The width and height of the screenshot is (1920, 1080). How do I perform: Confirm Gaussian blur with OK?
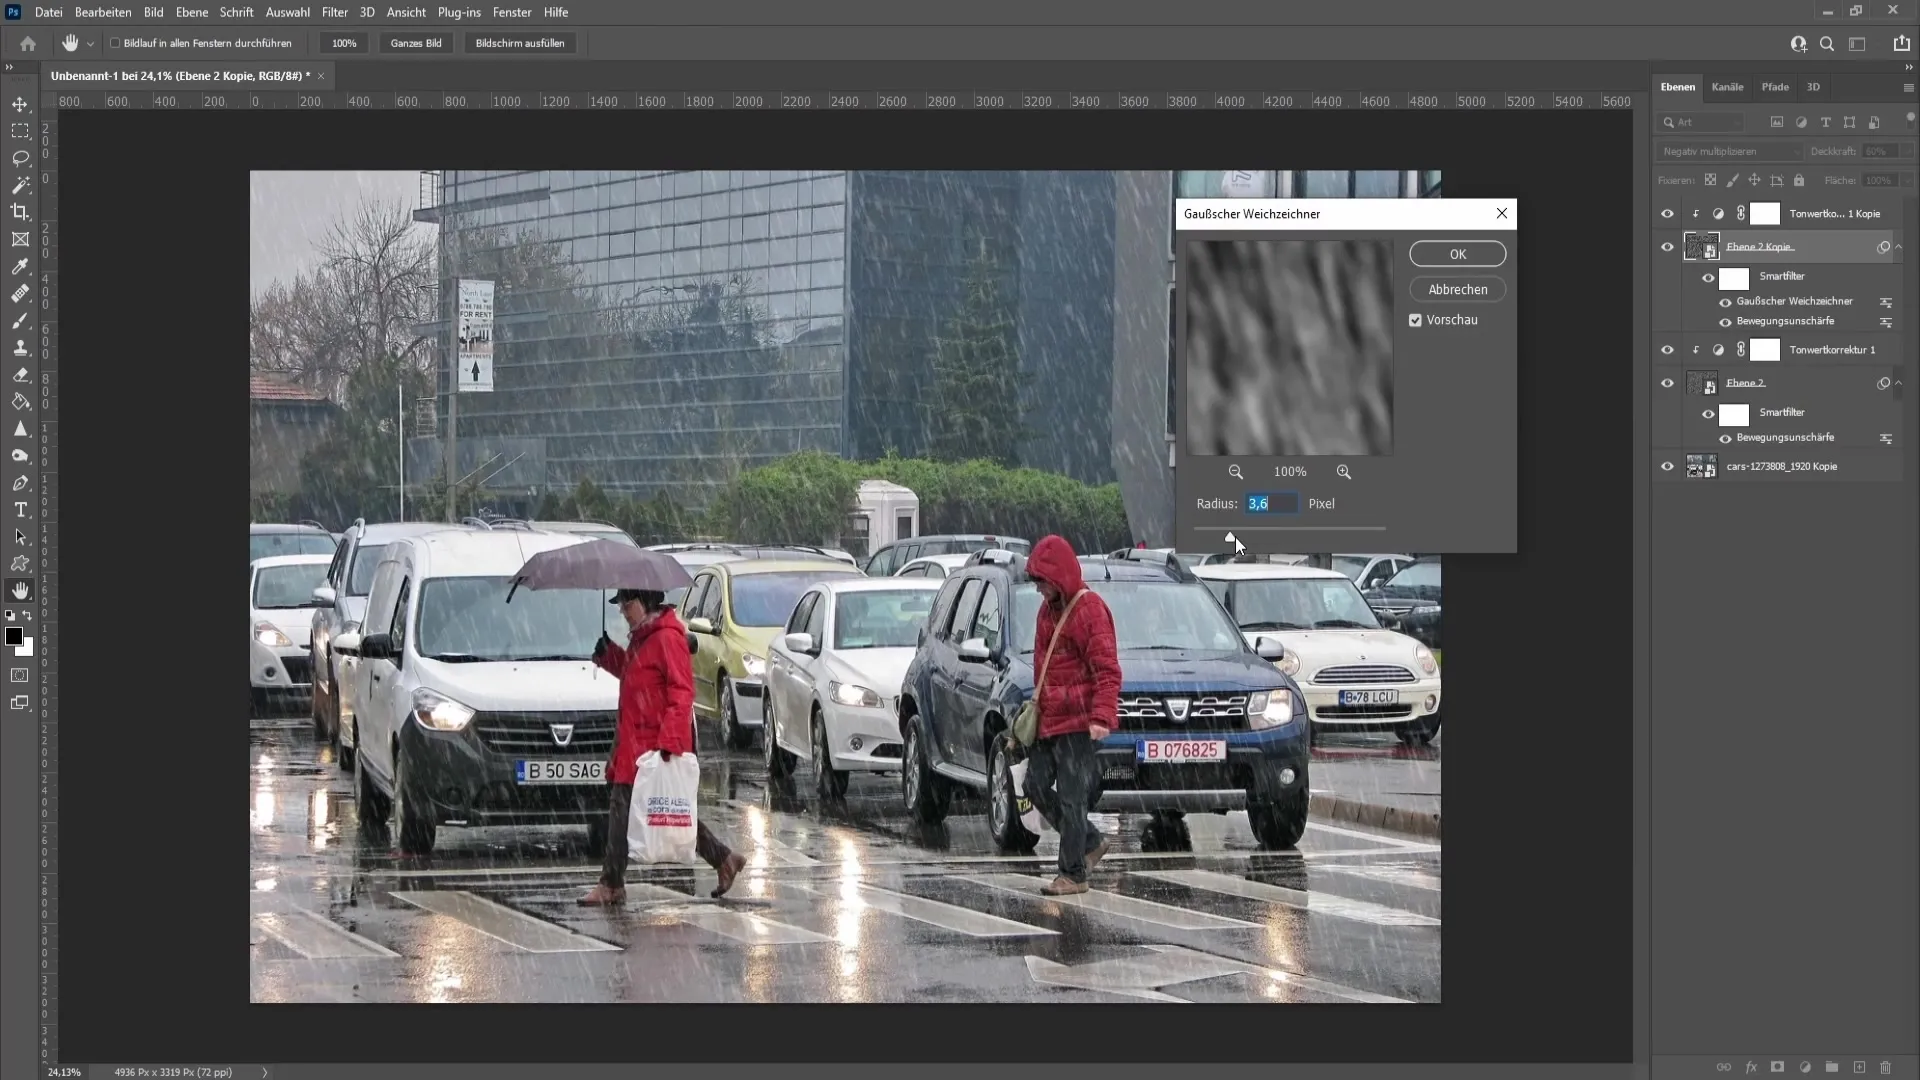(1458, 254)
